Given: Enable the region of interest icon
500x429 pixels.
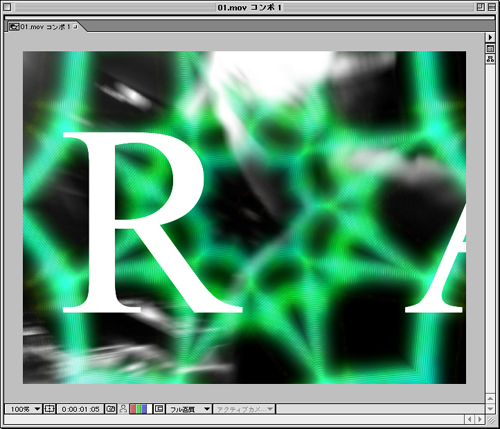Looking at the screenshot, I should (159, 409).
